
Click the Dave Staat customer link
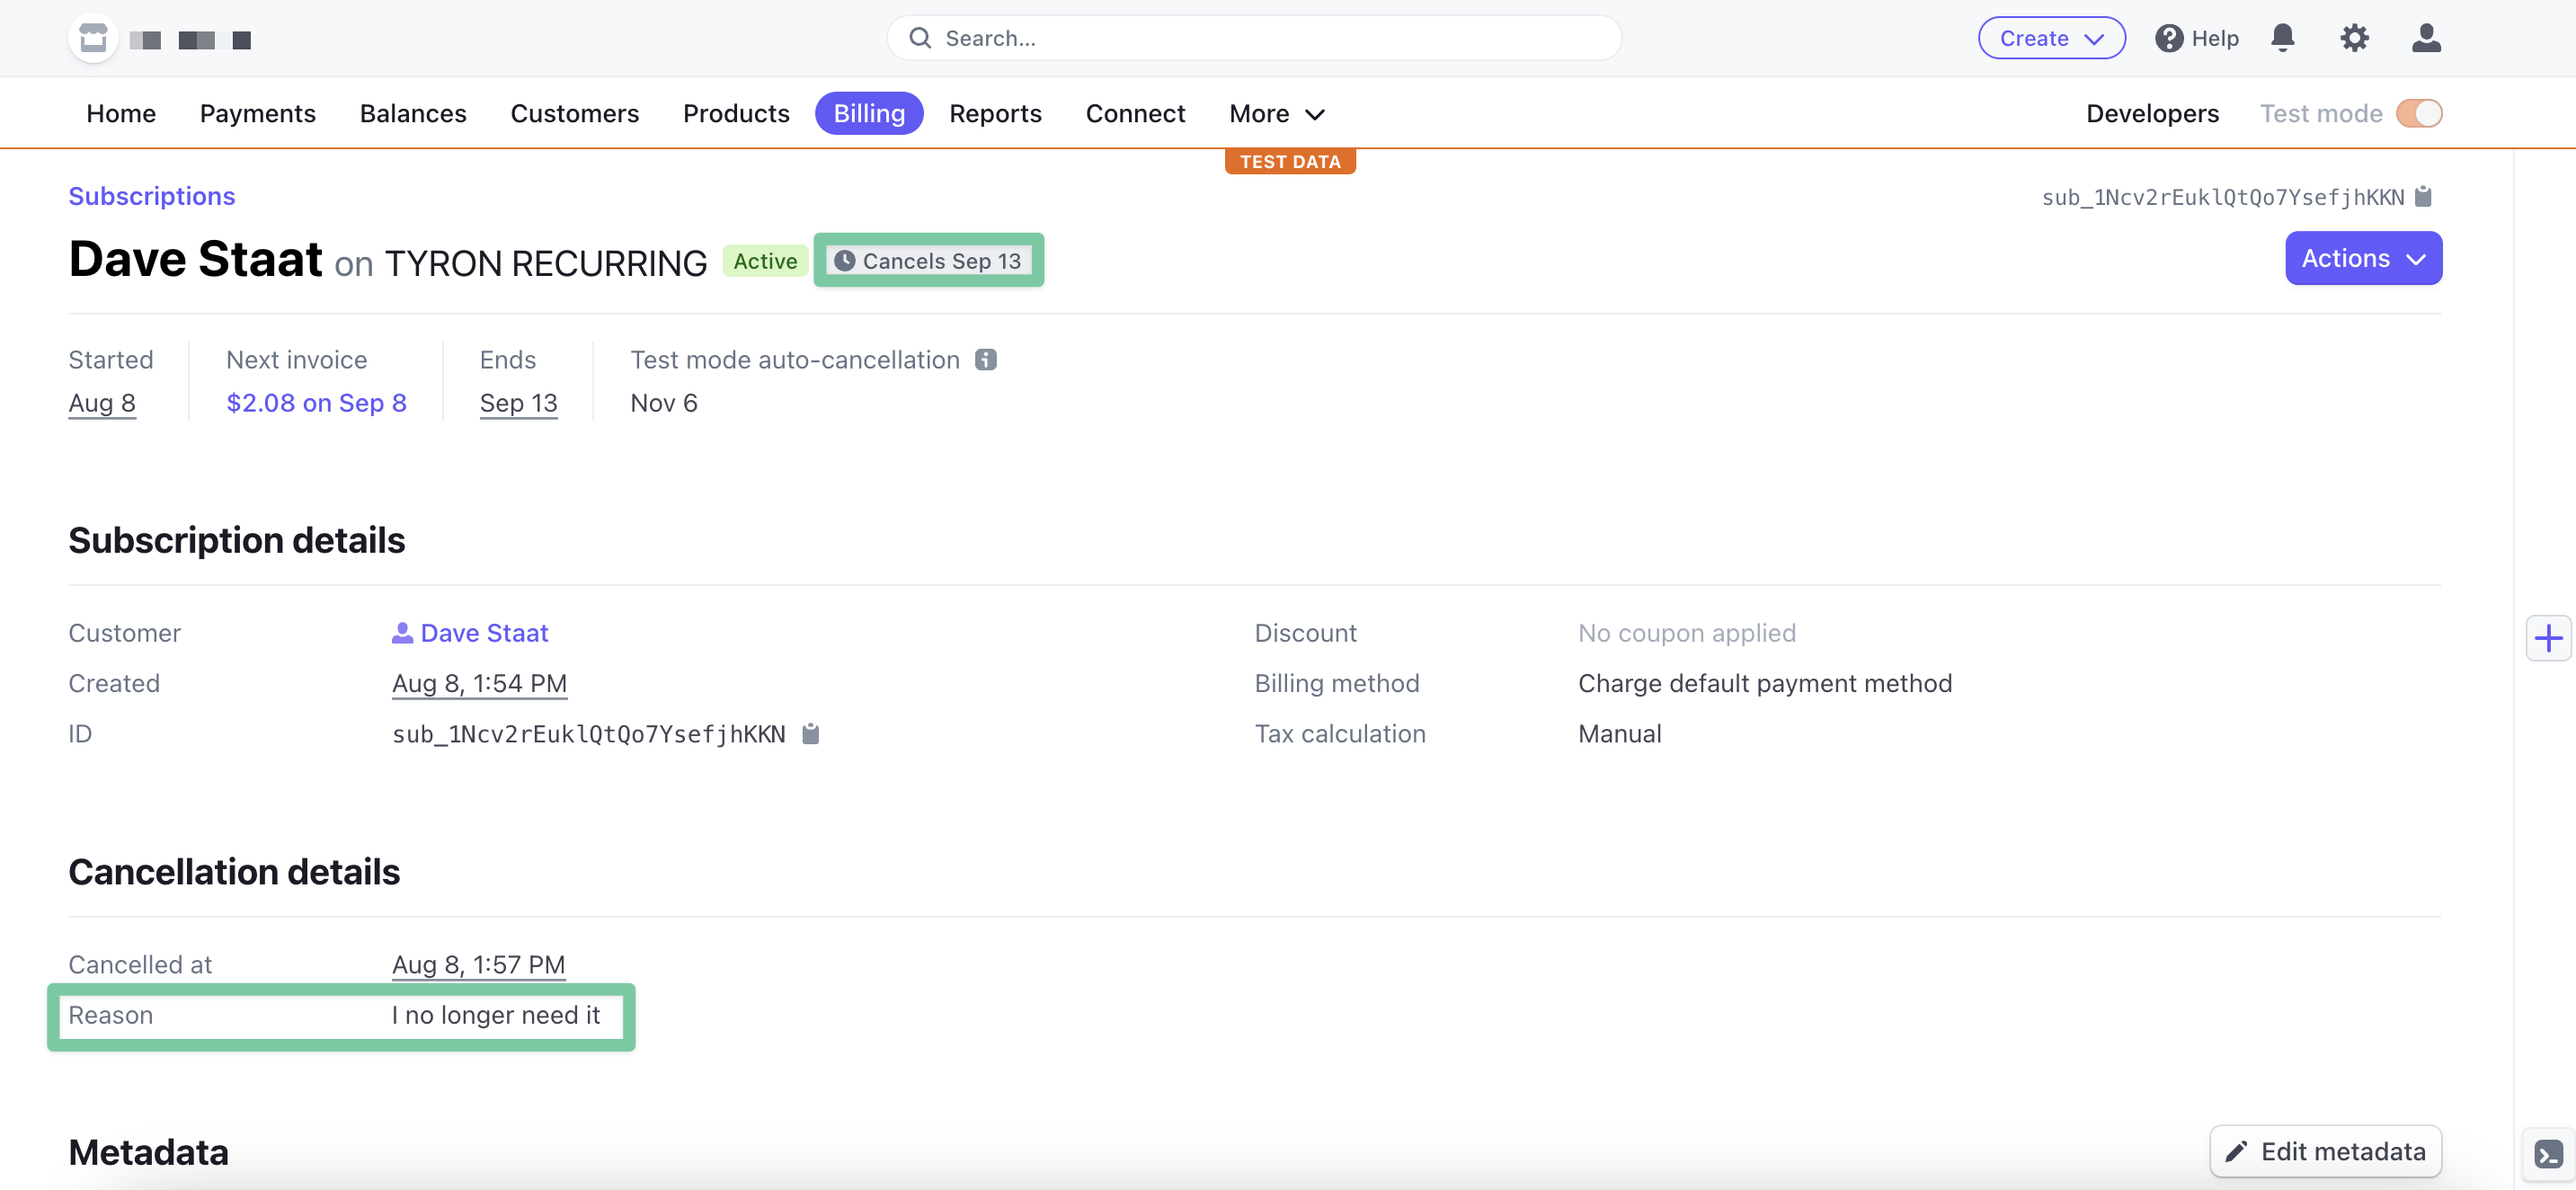click(468, 629)
